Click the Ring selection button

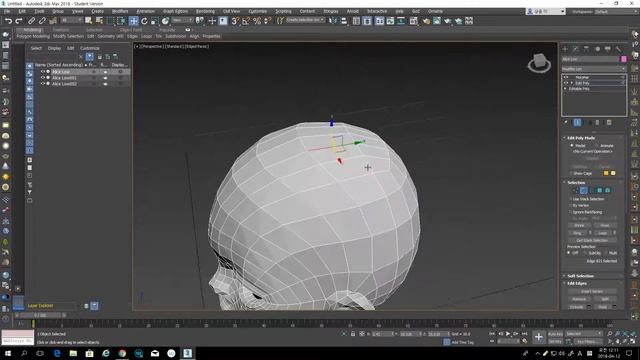(x=577, y=233)
